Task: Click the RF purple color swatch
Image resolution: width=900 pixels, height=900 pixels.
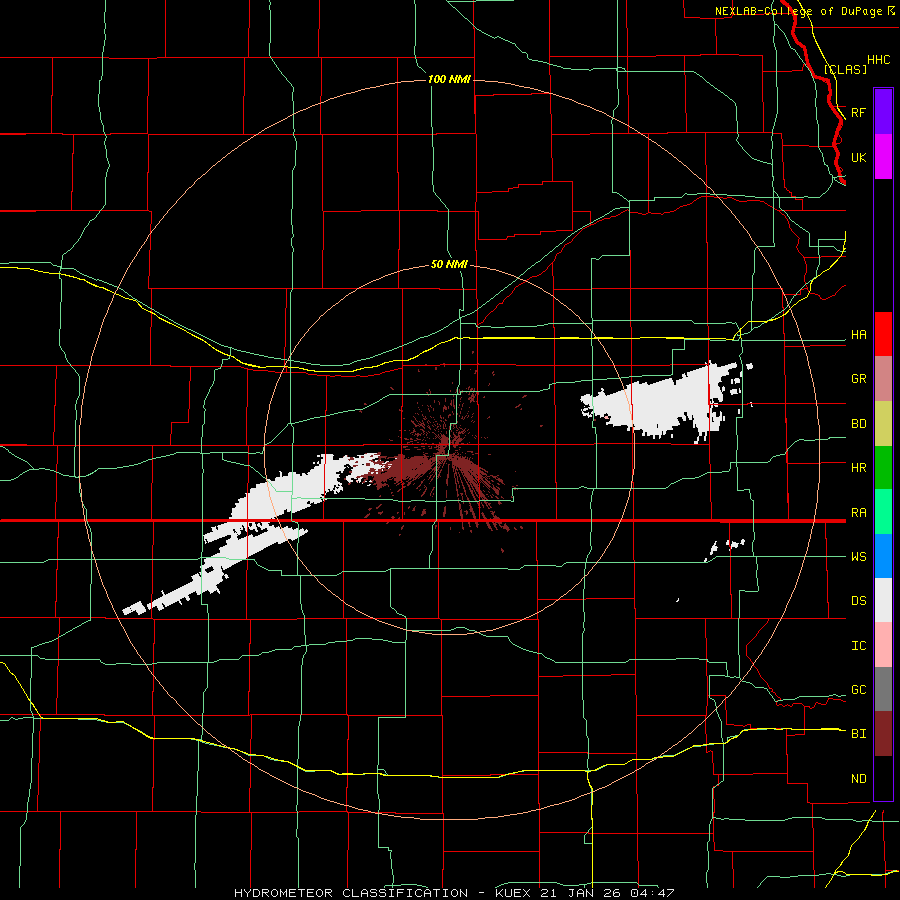Action: coord(883,112)
